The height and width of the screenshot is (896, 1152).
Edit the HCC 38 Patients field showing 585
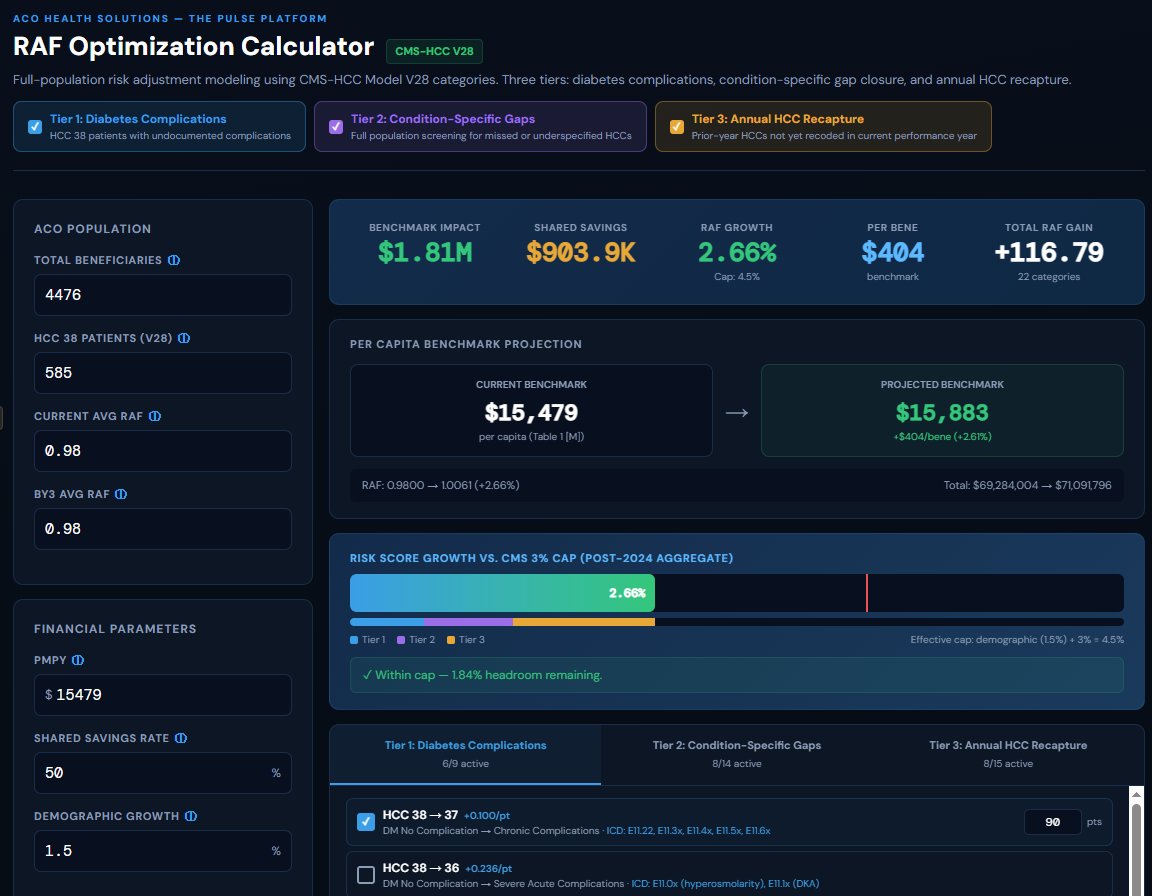click(x=162, y=372)
